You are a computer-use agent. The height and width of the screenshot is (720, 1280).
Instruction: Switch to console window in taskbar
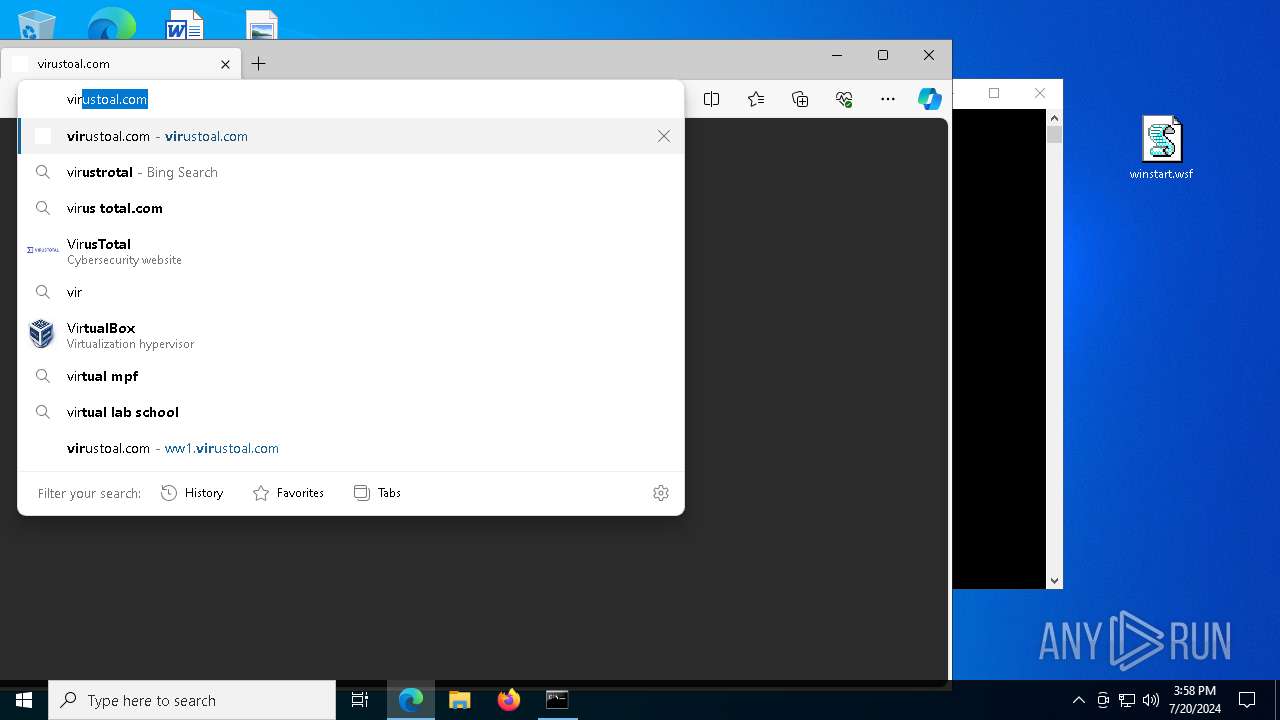tap(557, 700)
